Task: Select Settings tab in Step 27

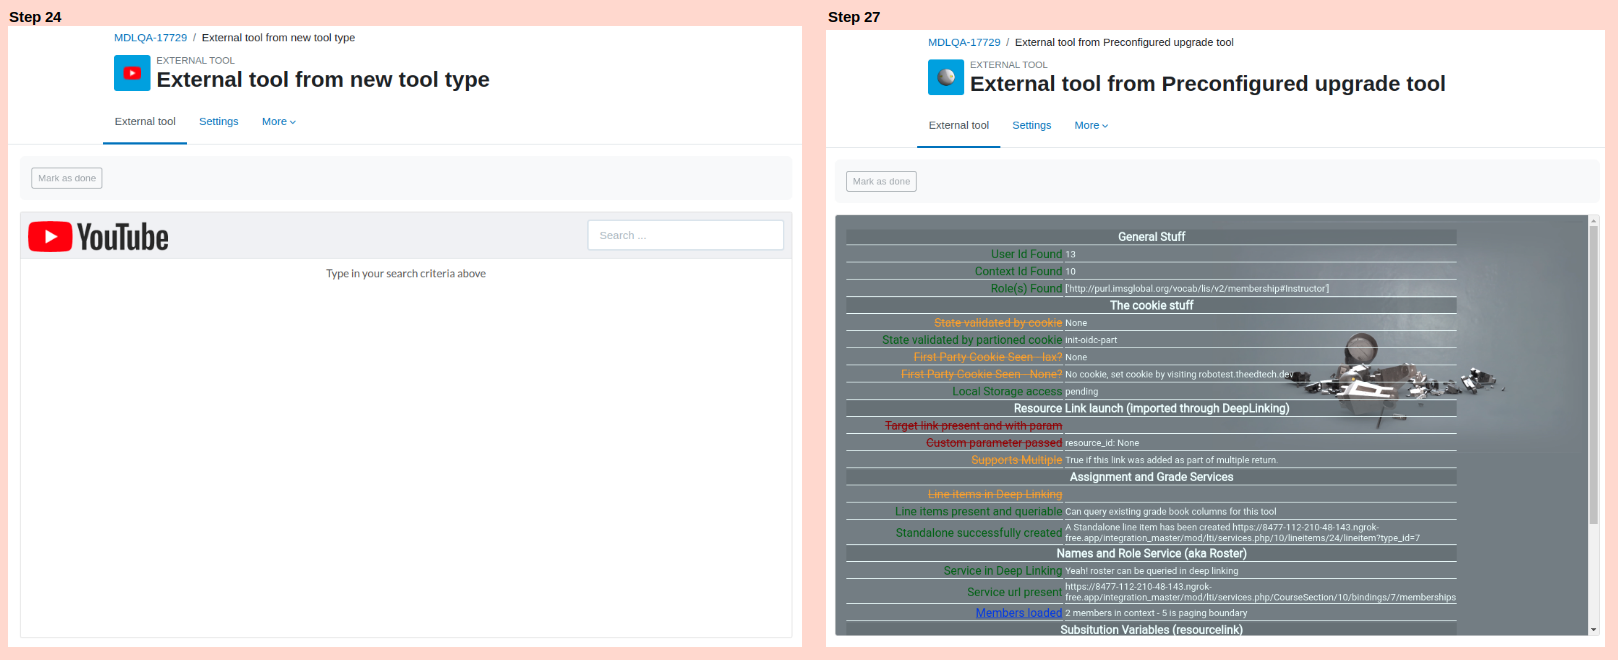Action: [x=1031, y=126]
